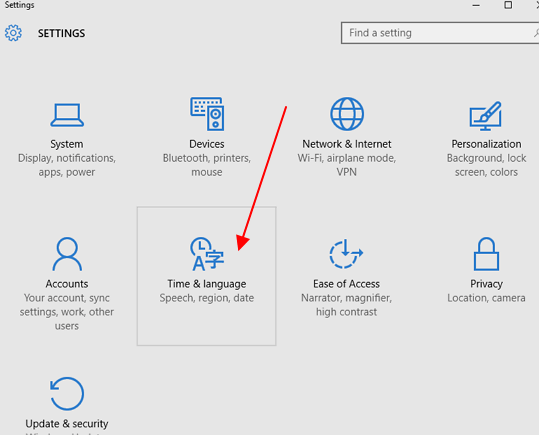Select the Devices category label
The width and height of the screenshot is (539, 435).
(x=207, y=144)
